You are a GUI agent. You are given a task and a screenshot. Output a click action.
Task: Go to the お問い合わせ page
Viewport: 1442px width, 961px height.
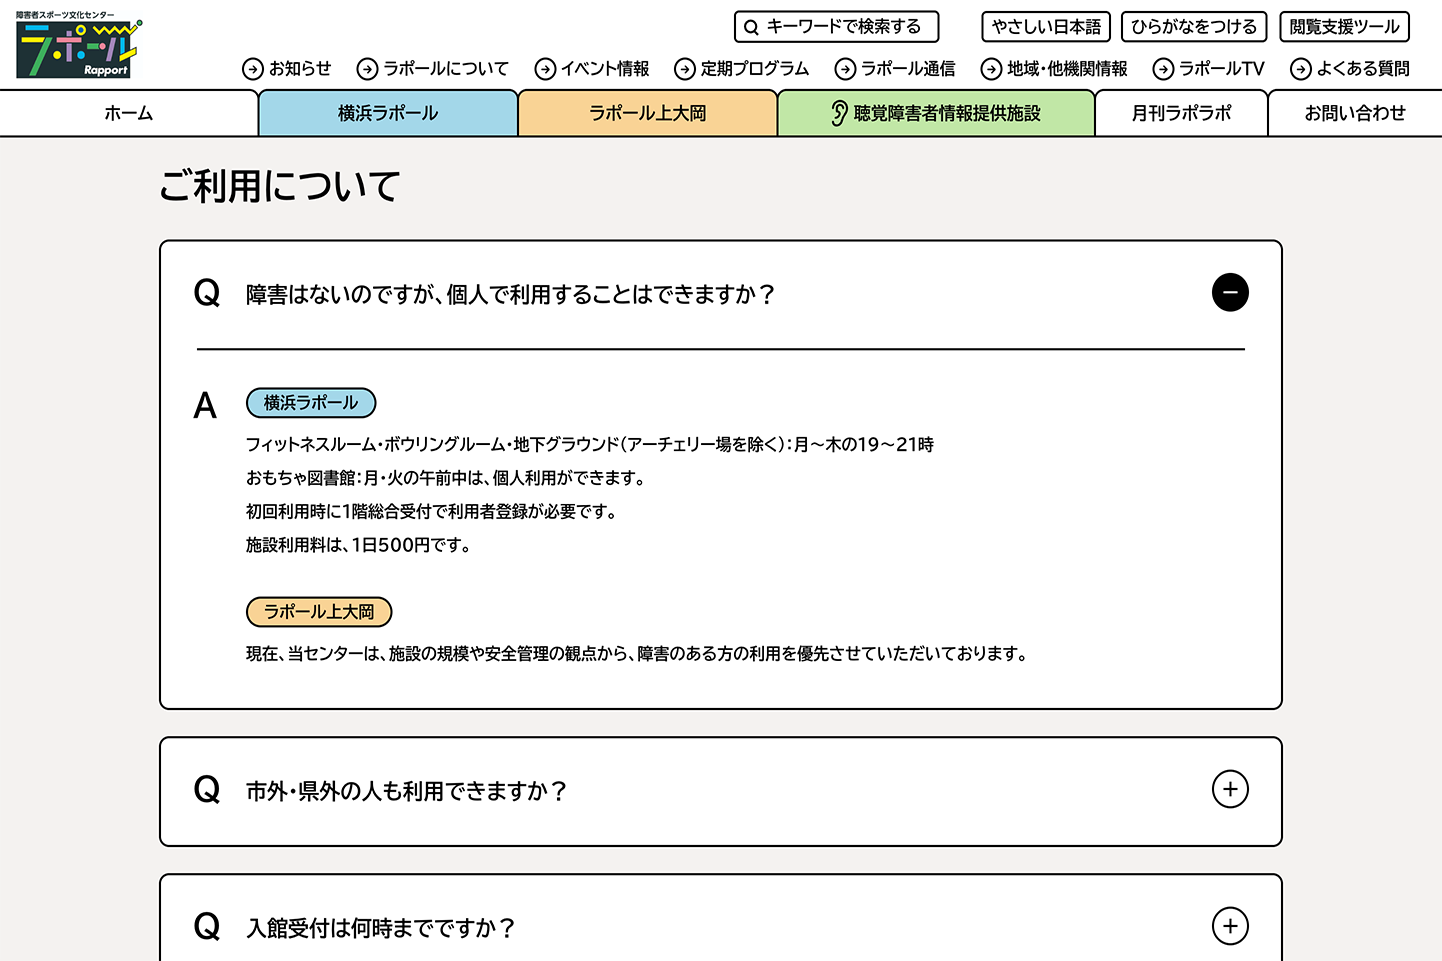coord(1354,114)
